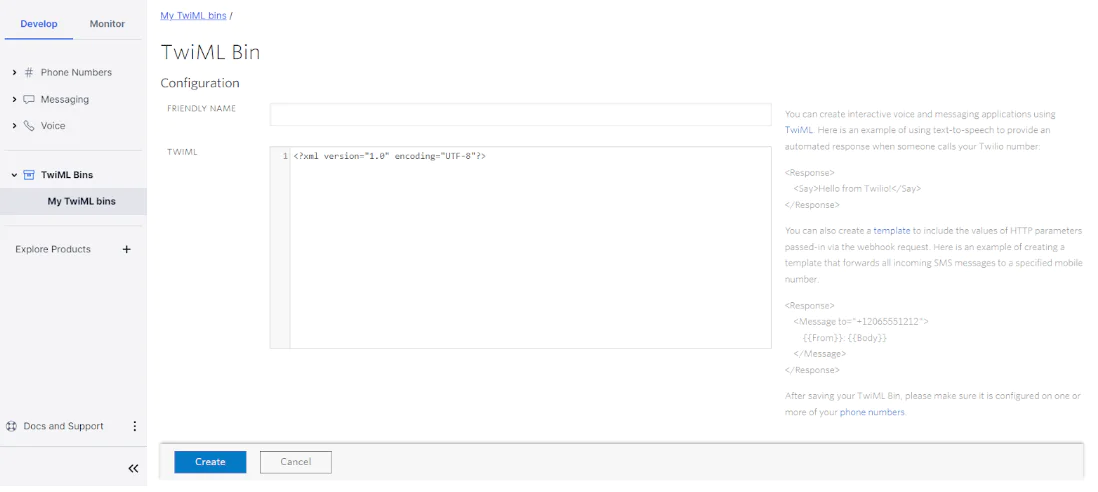The image size is (1098, 492).
Task: Click the Docs and Support lifebuoy icon
Action: coord(11,426)
